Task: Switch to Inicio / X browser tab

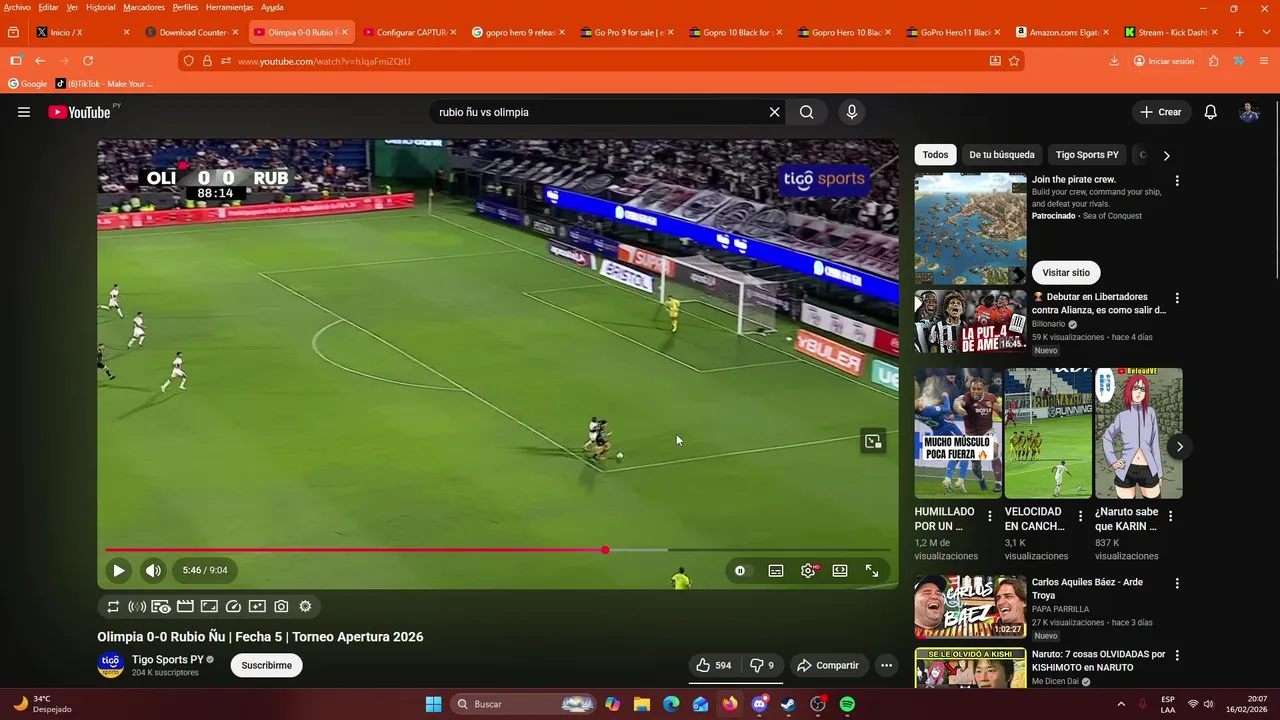Action: click(82, 32)
